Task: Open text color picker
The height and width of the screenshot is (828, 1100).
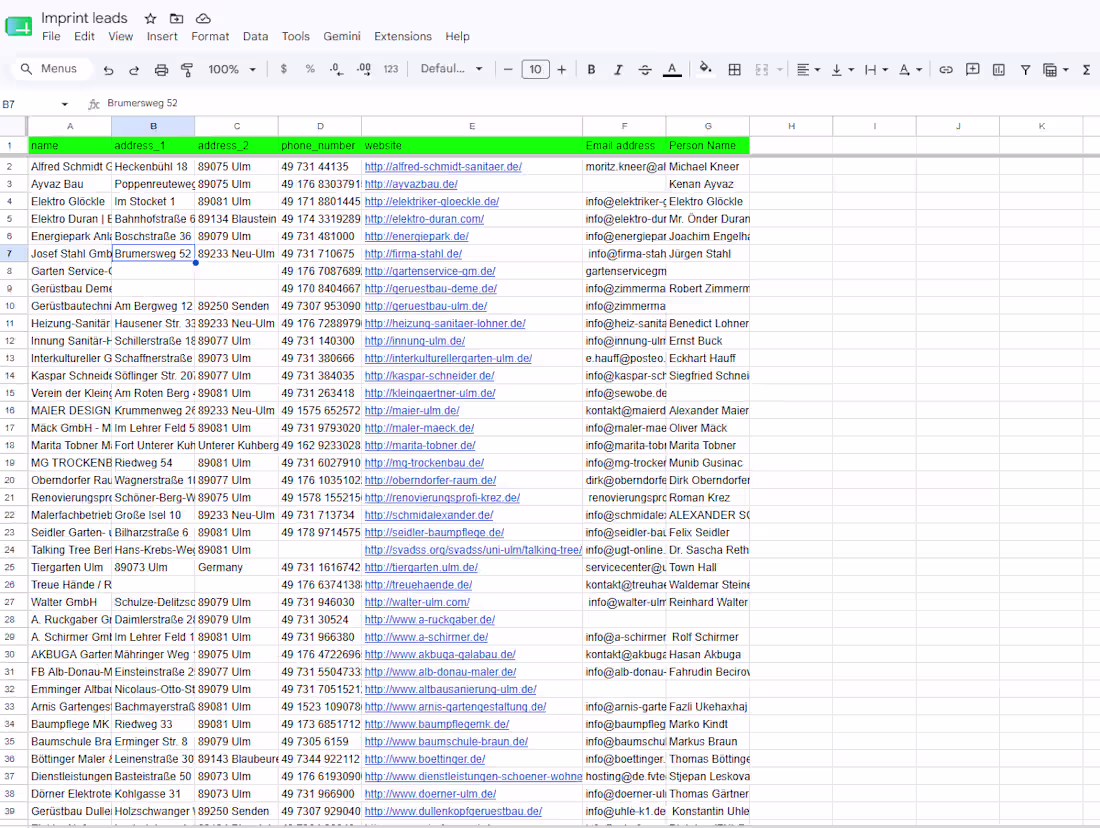Action: coord(672,69)
